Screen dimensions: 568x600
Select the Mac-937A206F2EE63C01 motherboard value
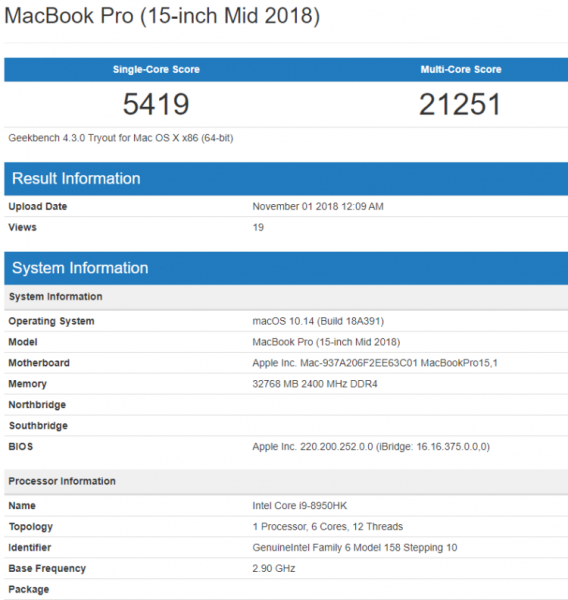(375, 363)
